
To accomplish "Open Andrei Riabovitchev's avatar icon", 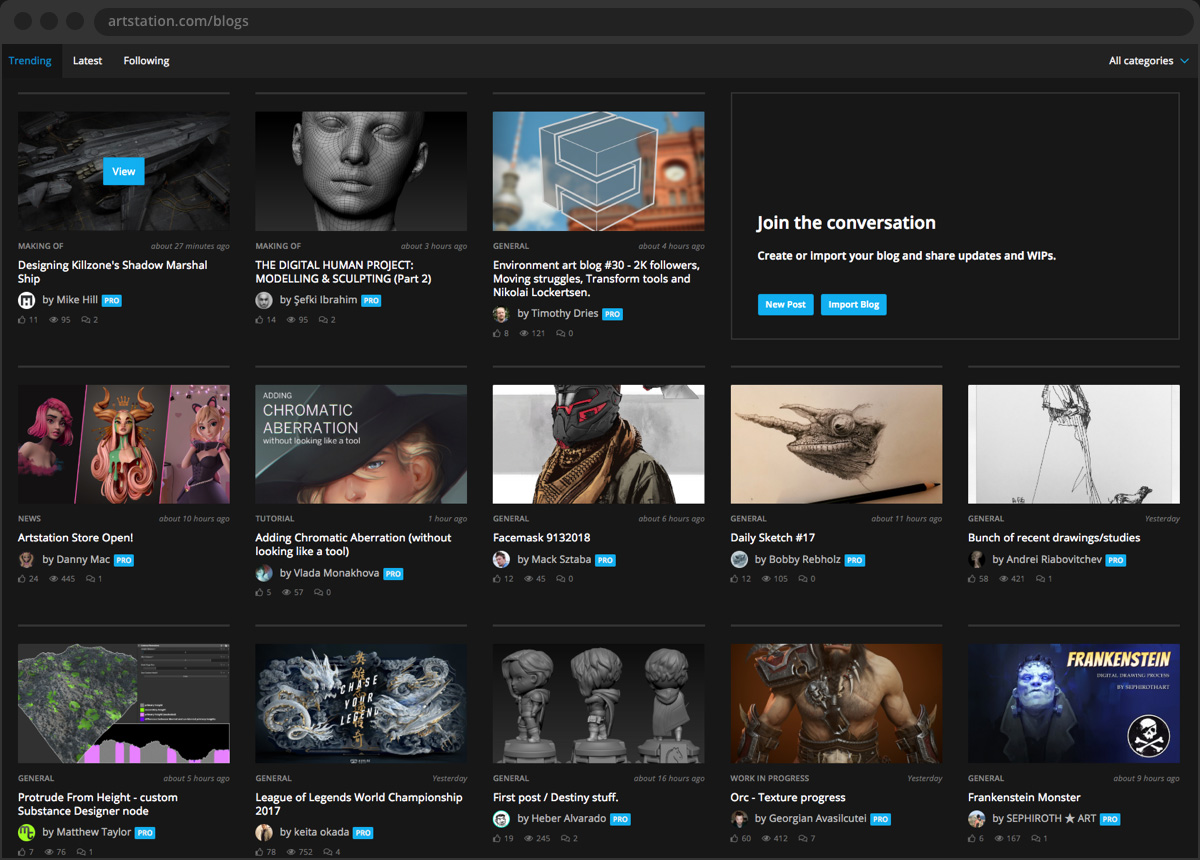I will (977, 560).
